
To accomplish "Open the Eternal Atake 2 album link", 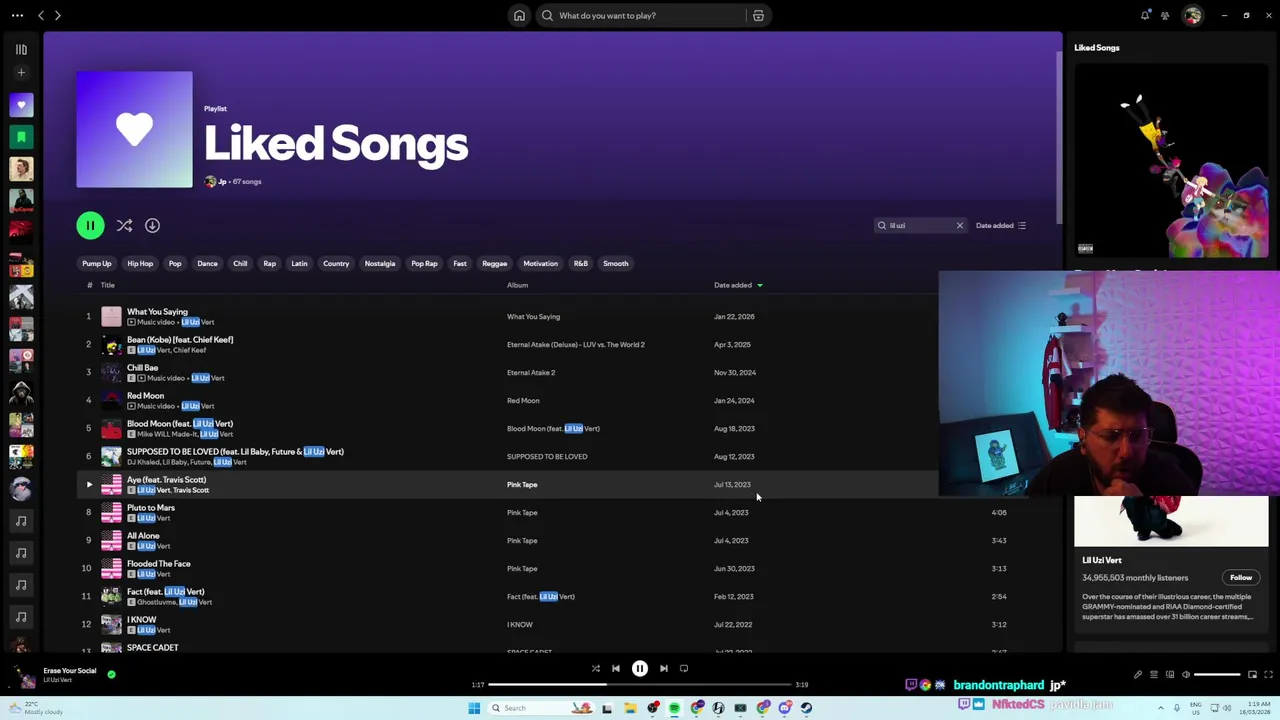I will pyautogui.click(x=531, y=372).
